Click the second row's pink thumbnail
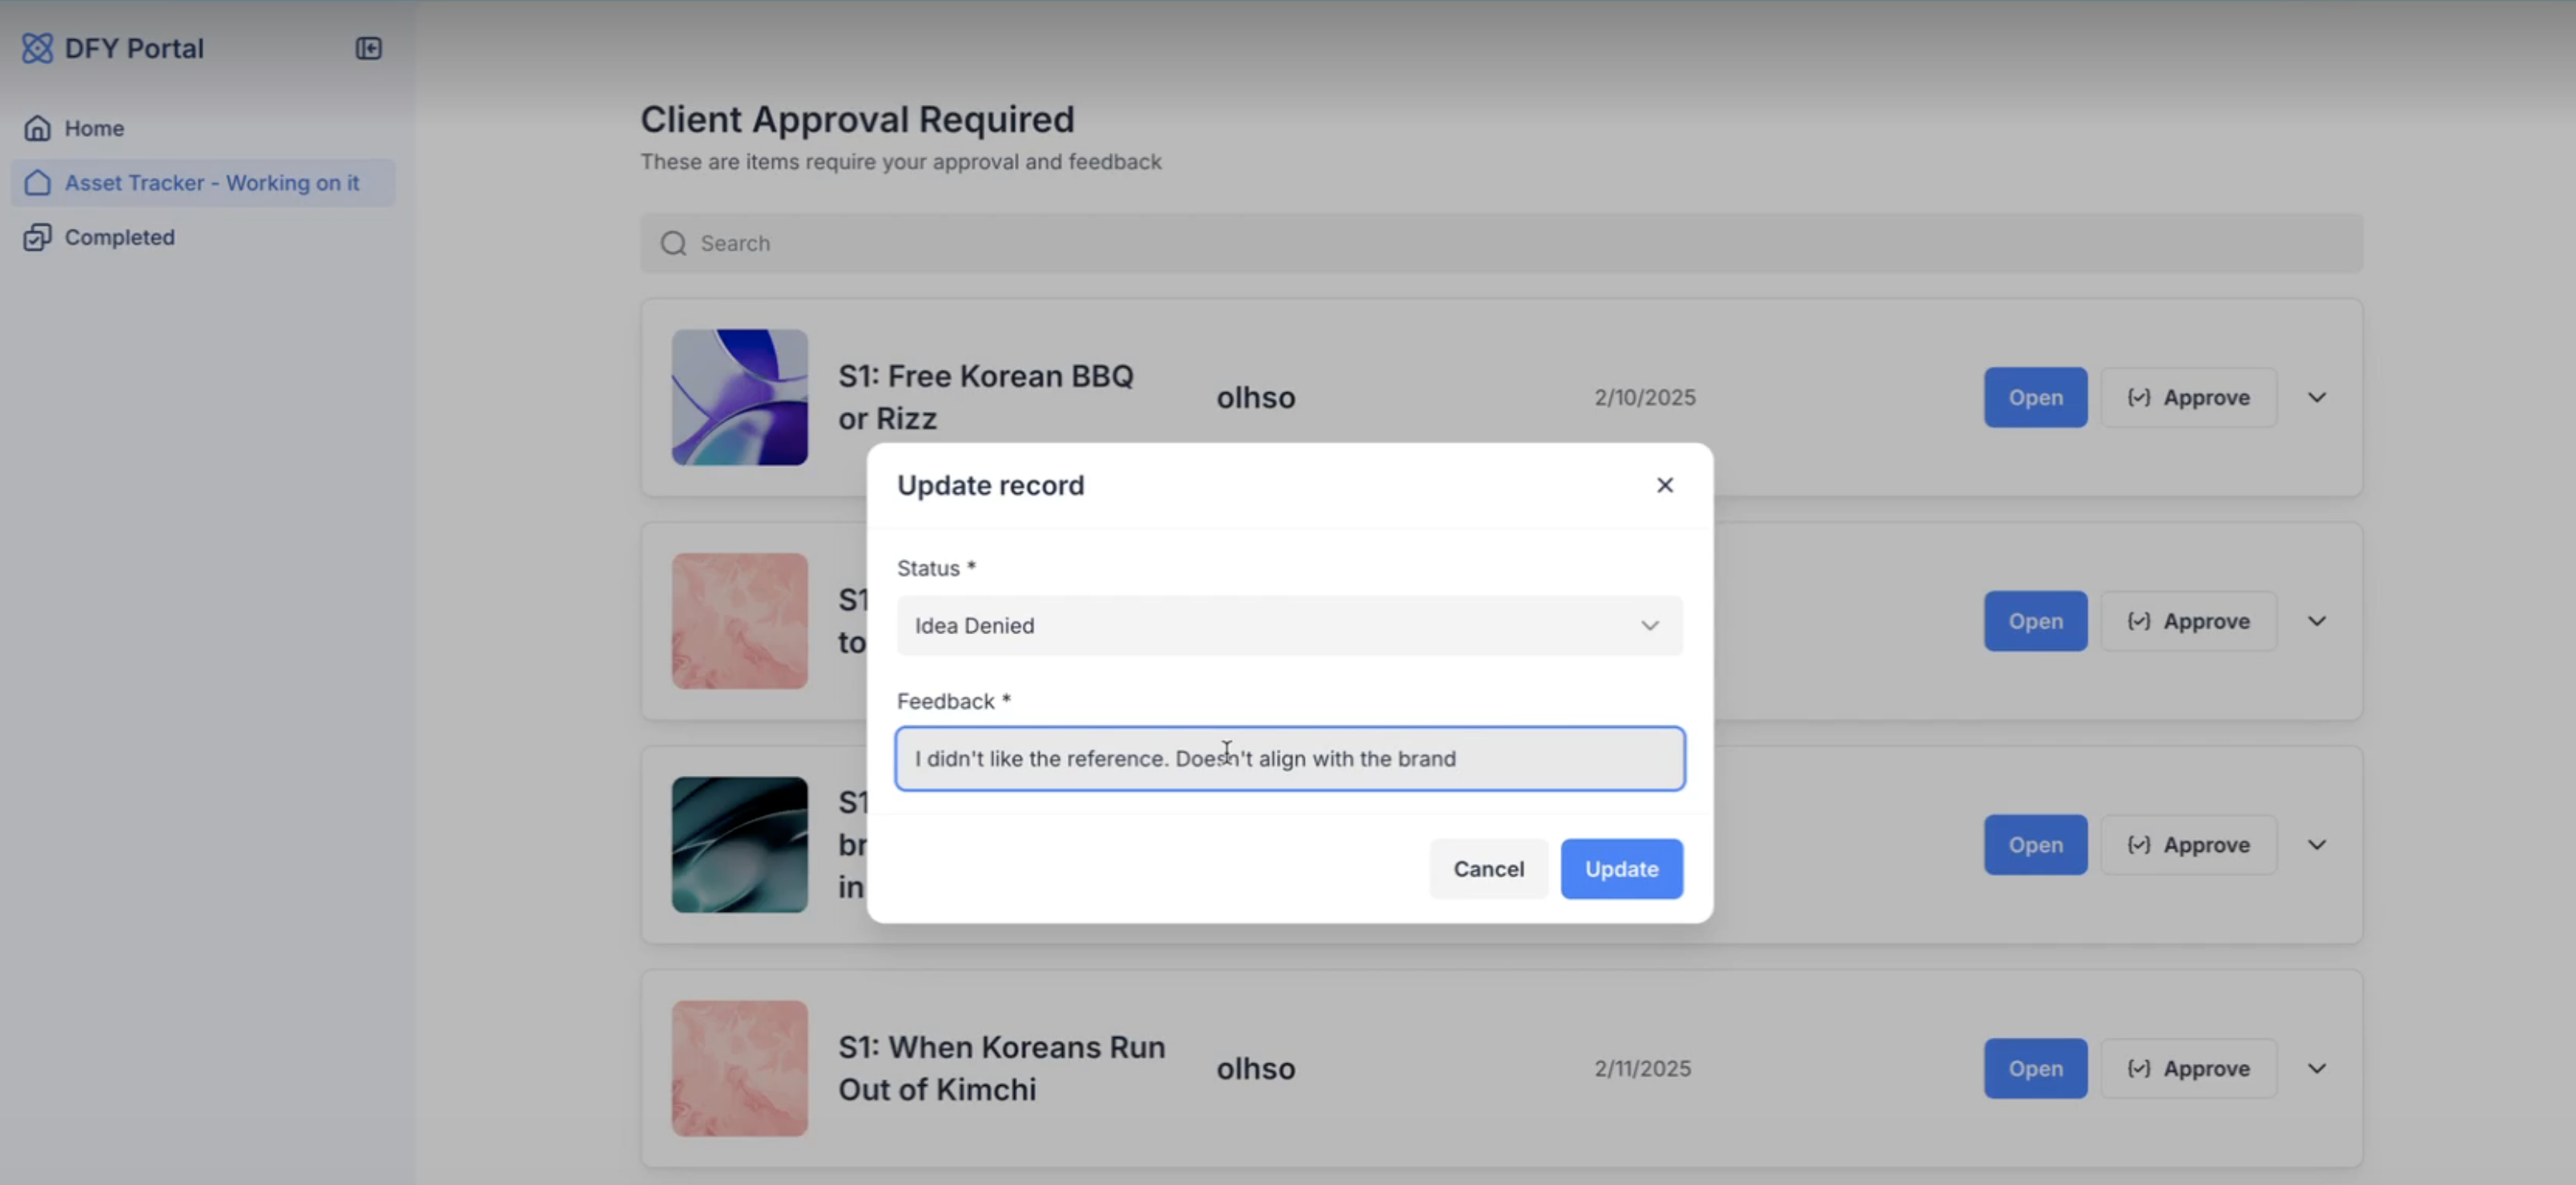The width and height of the screenshot is (2576, 1185). [x=739, y=621]
